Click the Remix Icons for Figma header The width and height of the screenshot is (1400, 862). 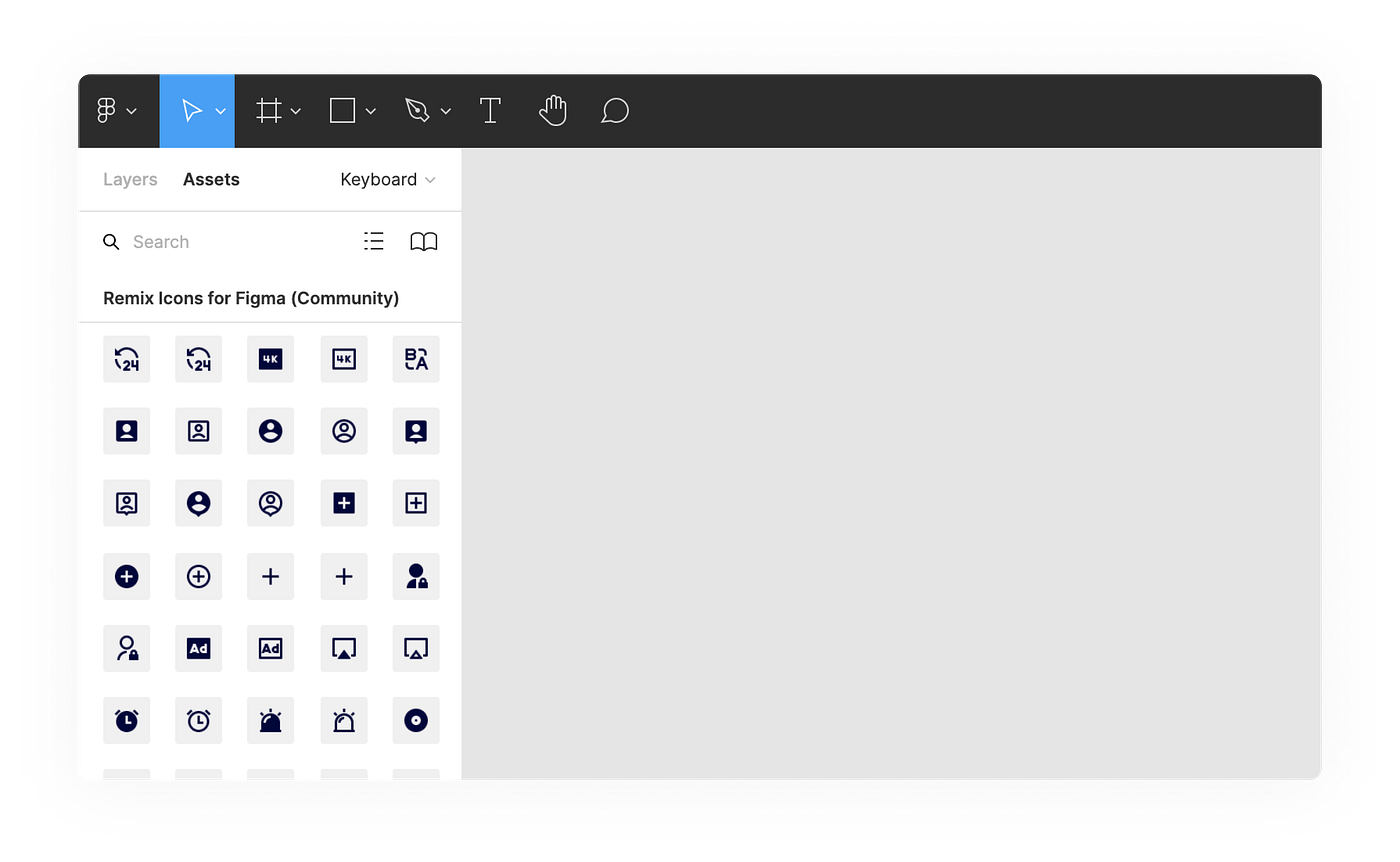tap(251, 298)
